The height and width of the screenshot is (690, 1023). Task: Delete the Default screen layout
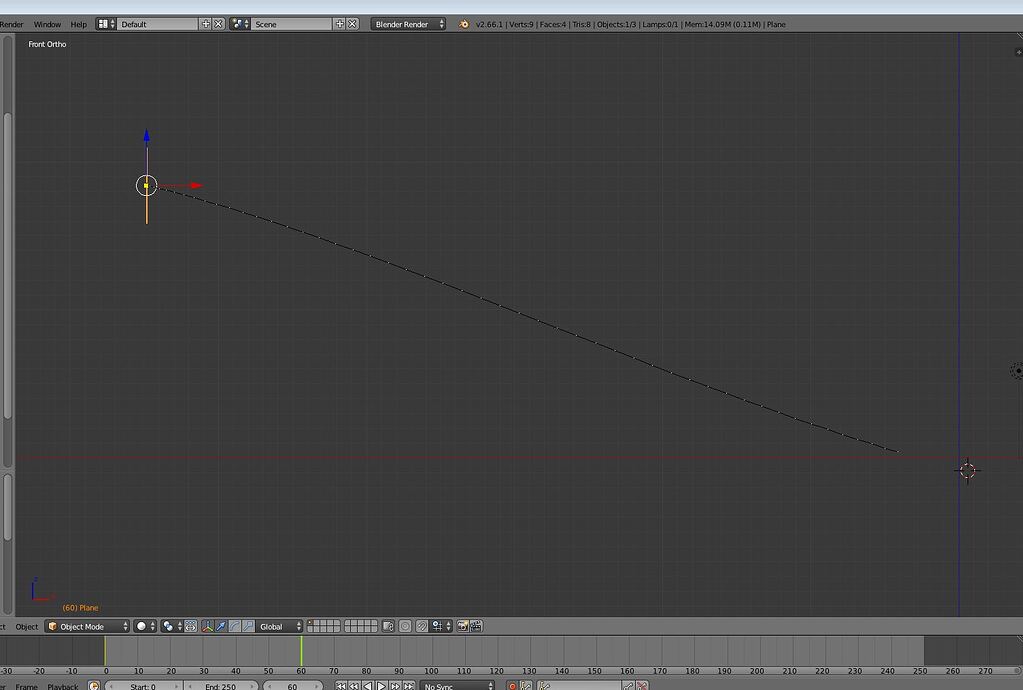(x=219, y=24)
